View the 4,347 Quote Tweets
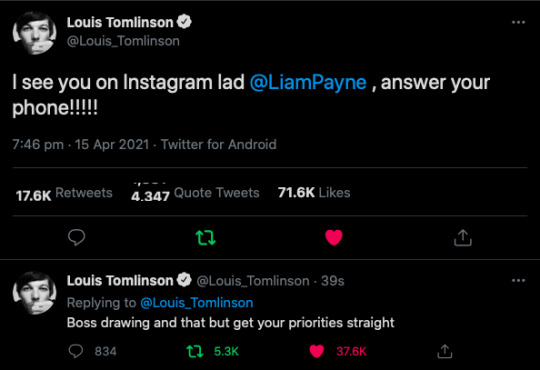The image size is (540, 370). coord(195,194)
